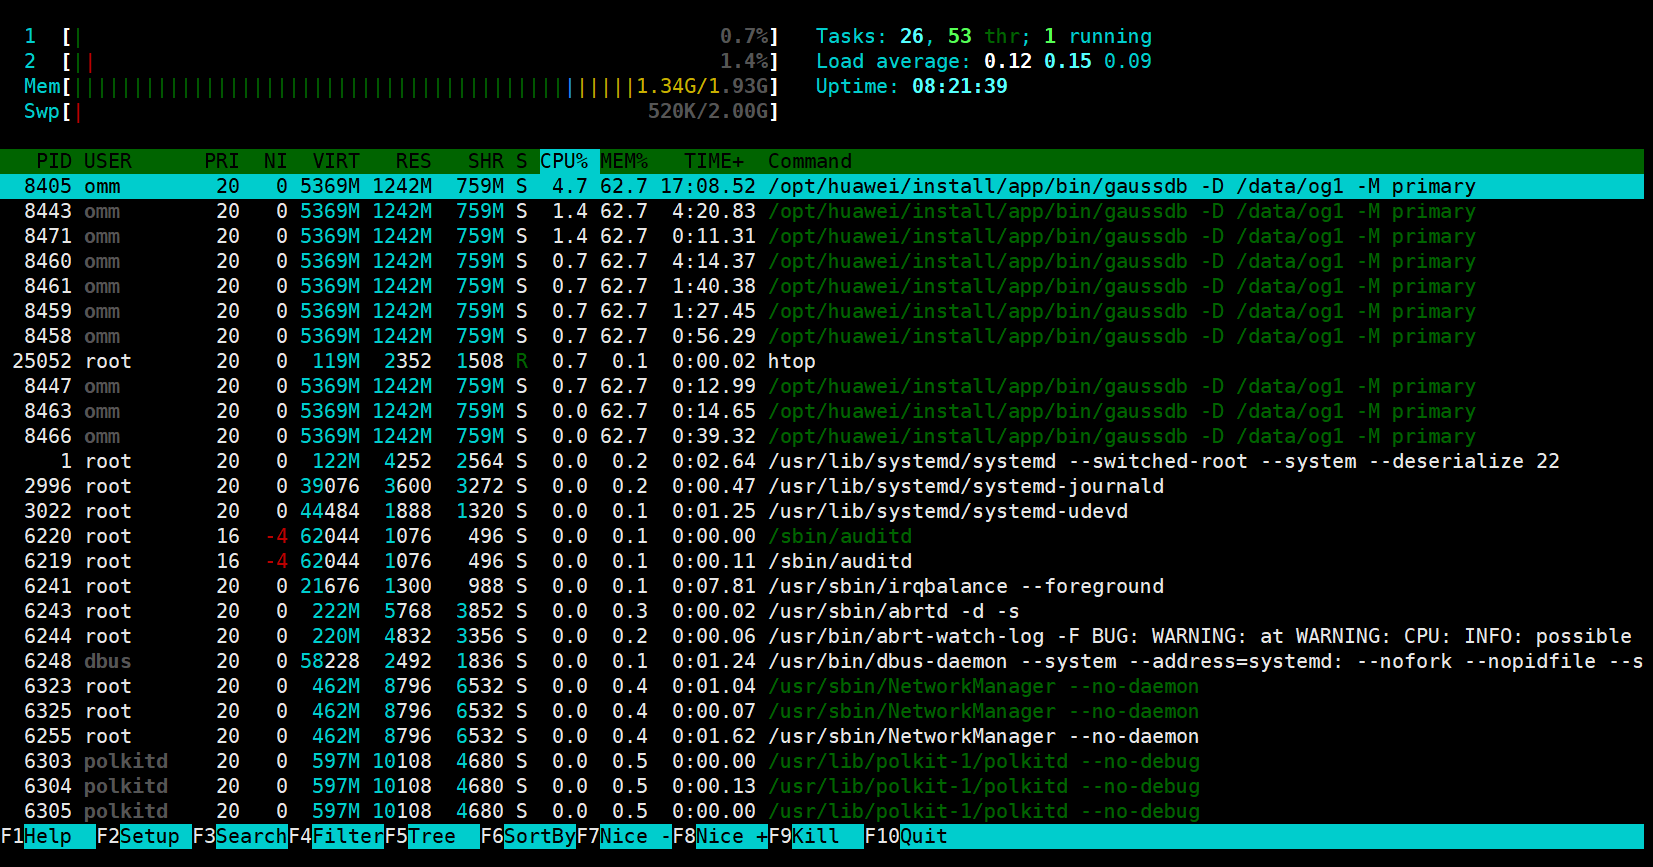The height and width of the screenshot is (867, 1653).
Task: Select NetworkManager row with PID 6323
Action: [x=822, y=686]
